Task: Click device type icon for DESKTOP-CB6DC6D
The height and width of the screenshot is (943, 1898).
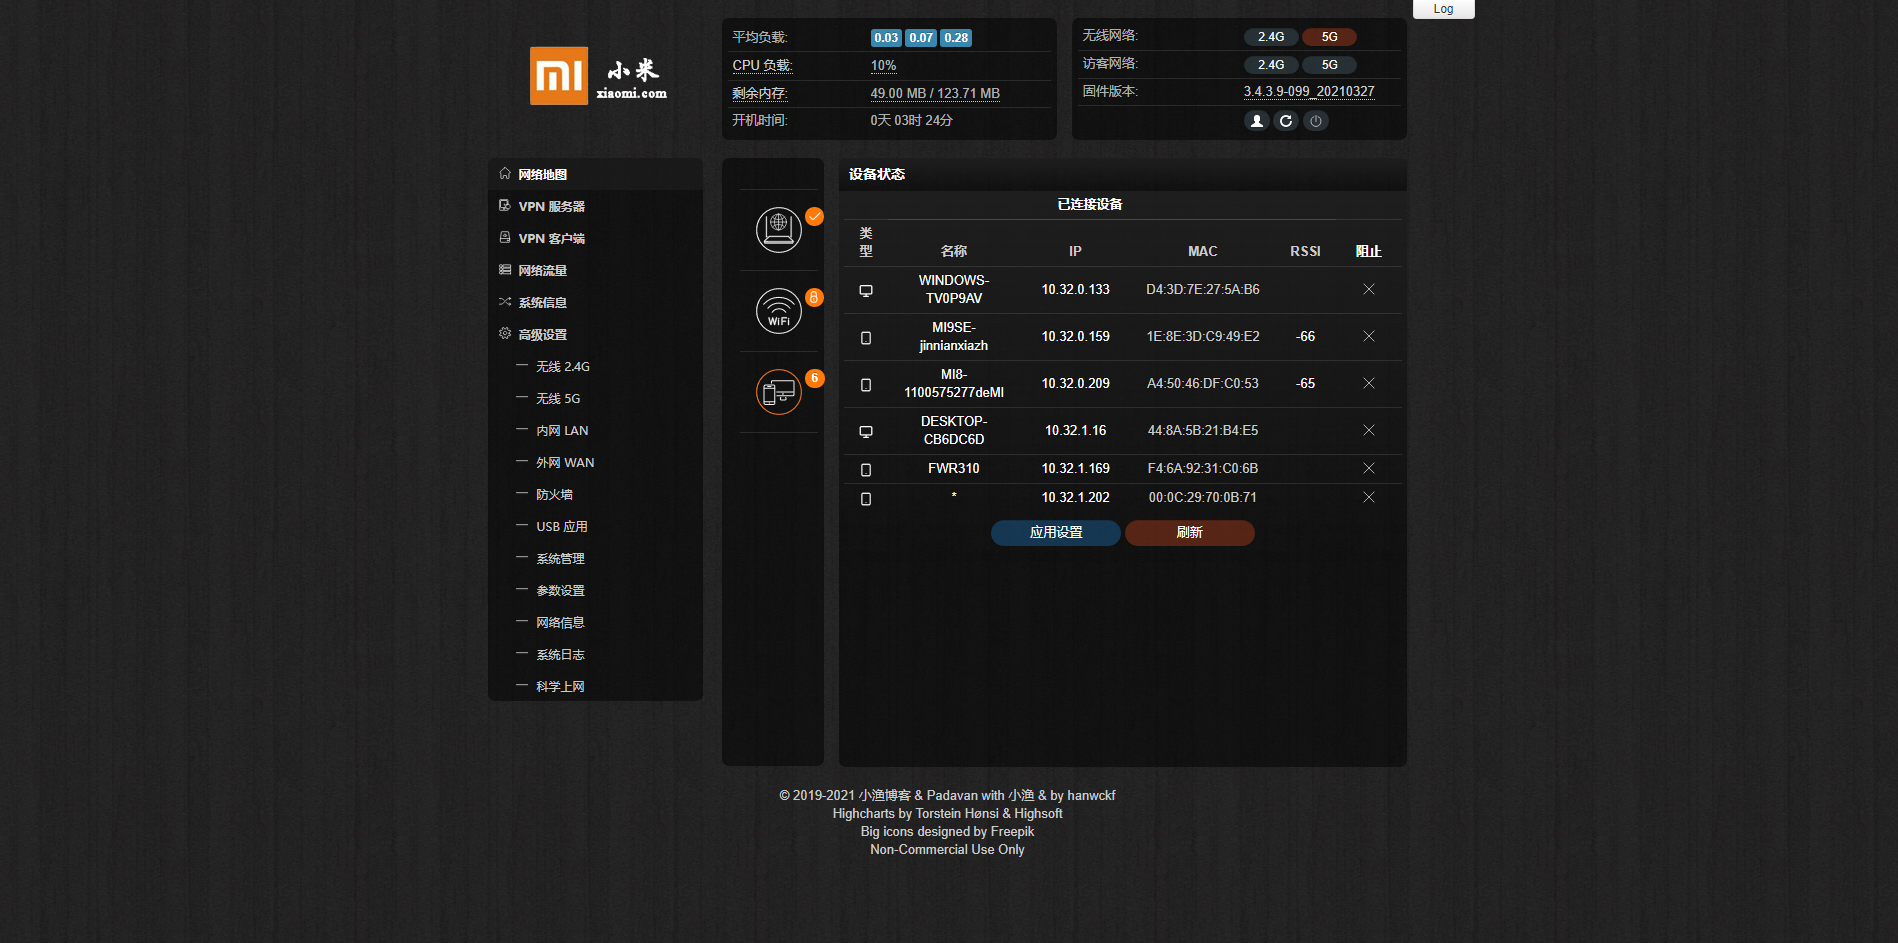Action: tap(866, 432)
